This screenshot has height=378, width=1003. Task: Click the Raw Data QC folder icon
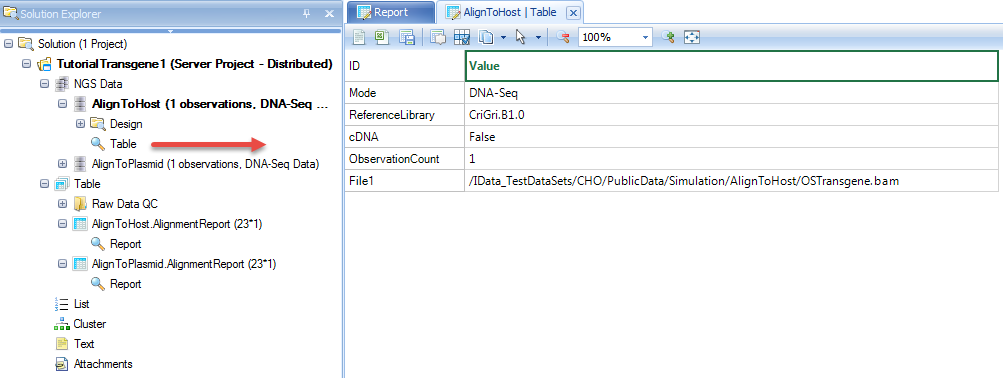coord(79,204)
